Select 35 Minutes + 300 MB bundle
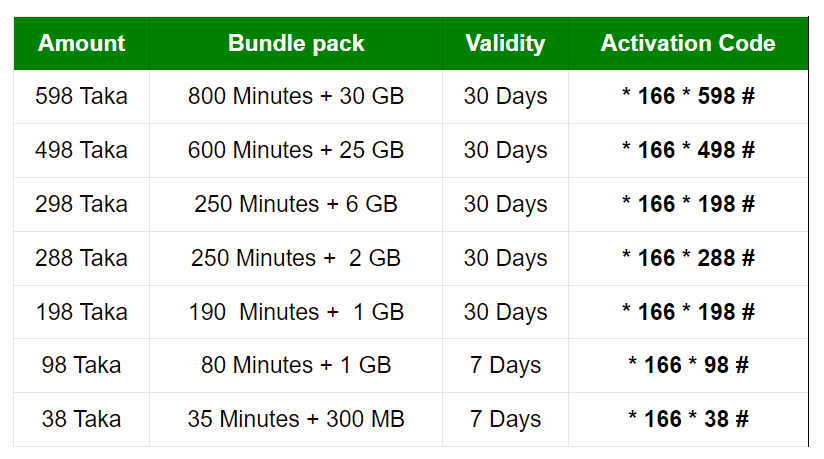Screen dimensions: 824x459 (296, 420)
